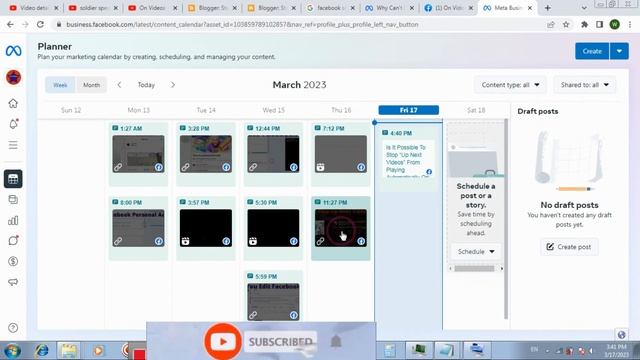Image resolution: width=640 pixels, height=360 pixels.
Task: Open Insights bar chart icon
Action: click(13, 220)
